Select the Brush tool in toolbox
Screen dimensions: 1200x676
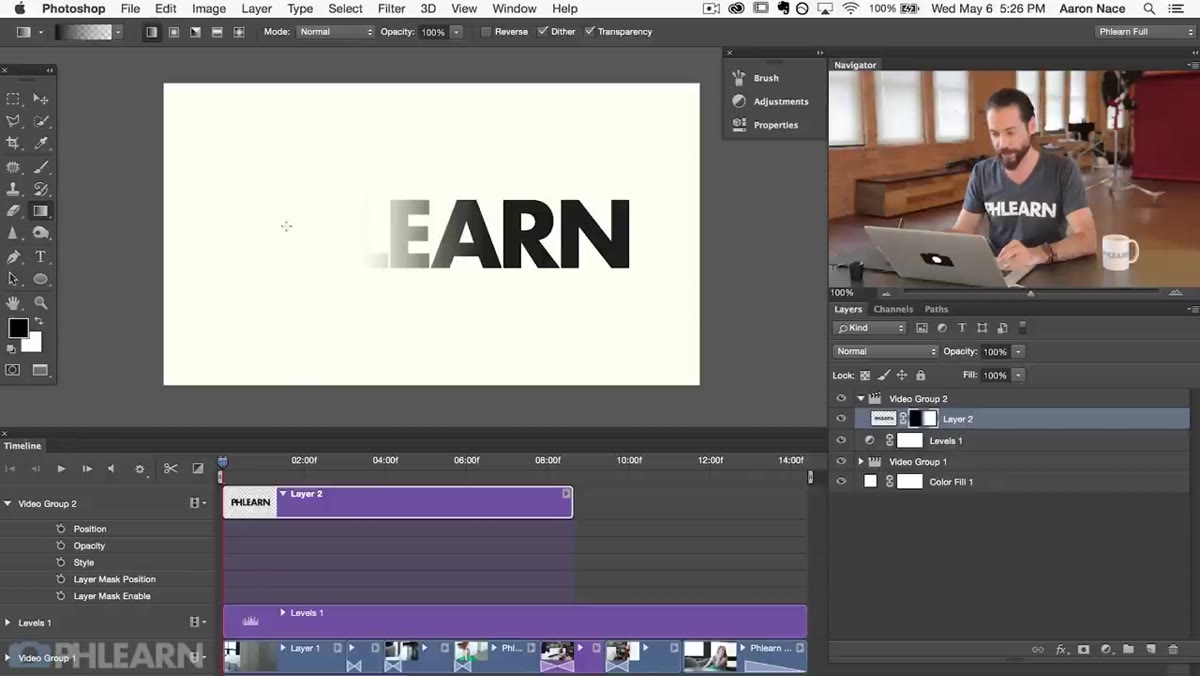tap(41, 167)
